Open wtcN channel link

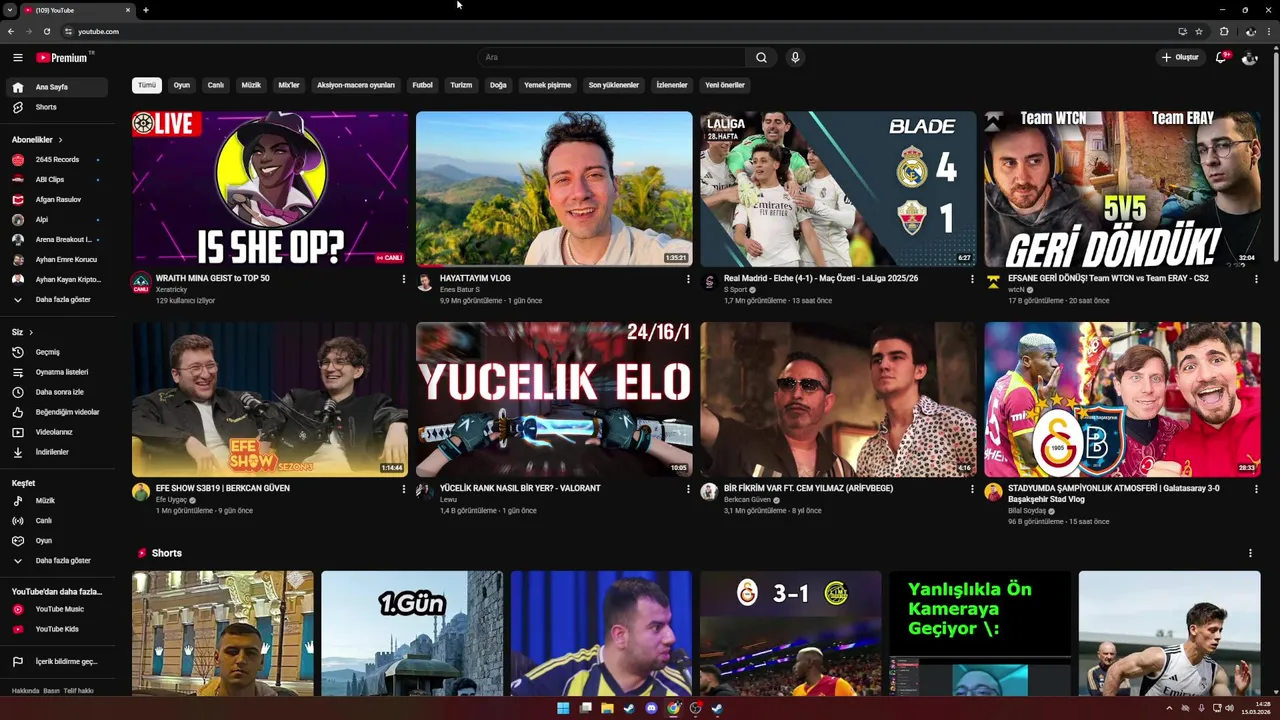pyautogui.click(x=1017, y=290)
